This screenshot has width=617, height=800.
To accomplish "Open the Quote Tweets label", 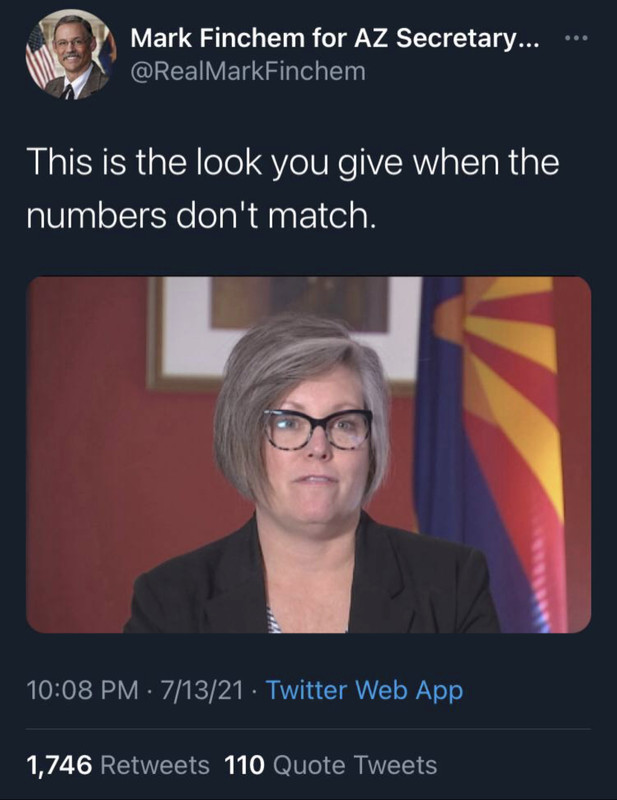I will tap(355, 765).
